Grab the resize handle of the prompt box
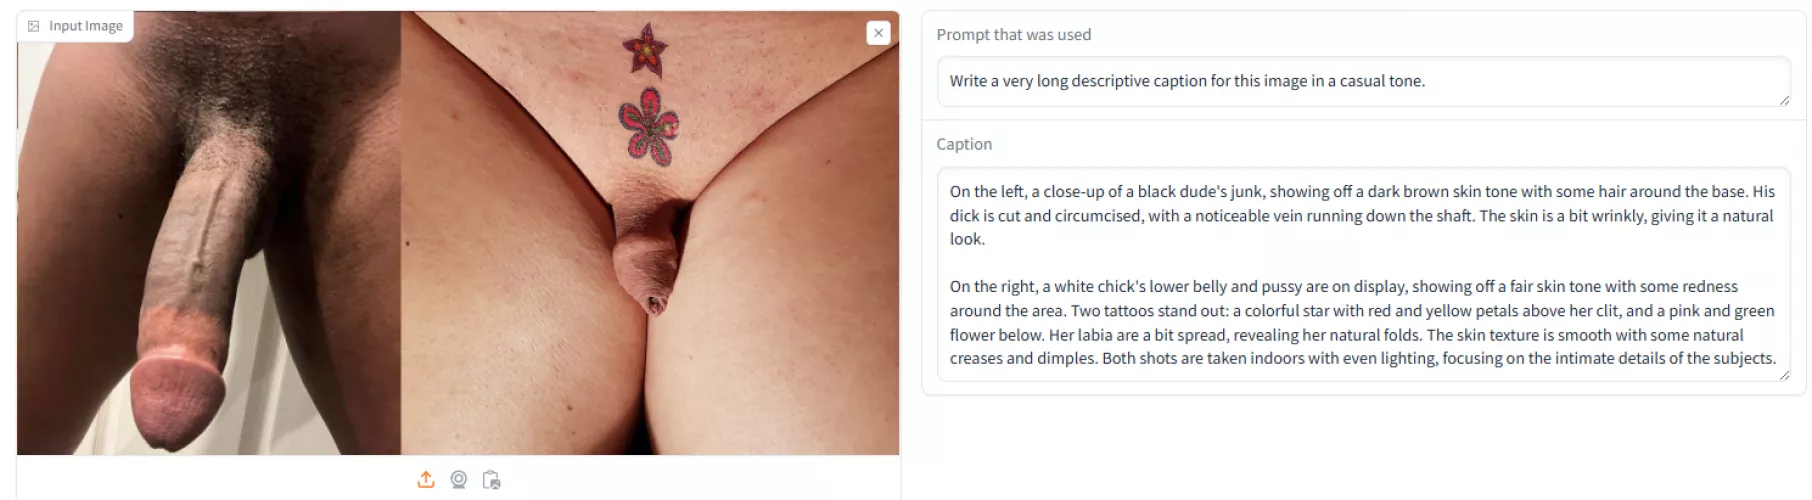Image resolution: width=1812 pixels, height=500 pixels. point(1784,100)
